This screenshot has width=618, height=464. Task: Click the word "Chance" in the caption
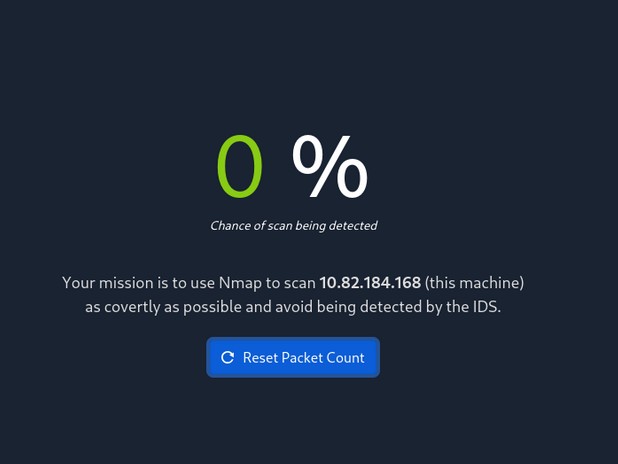[x=230, y=226]
